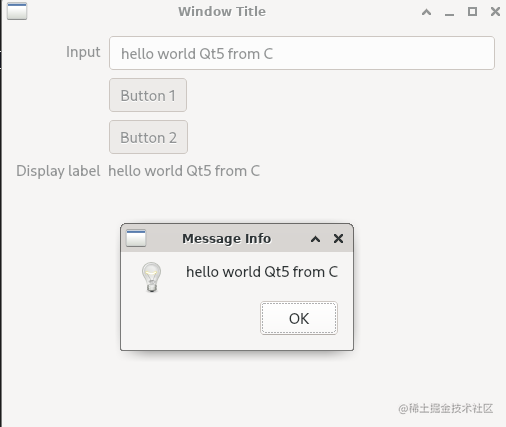Click Button 1 in main window
Image resolution: width=506 pixels, height=427 pixels.
pyautogui.click(x=148, y=95)
